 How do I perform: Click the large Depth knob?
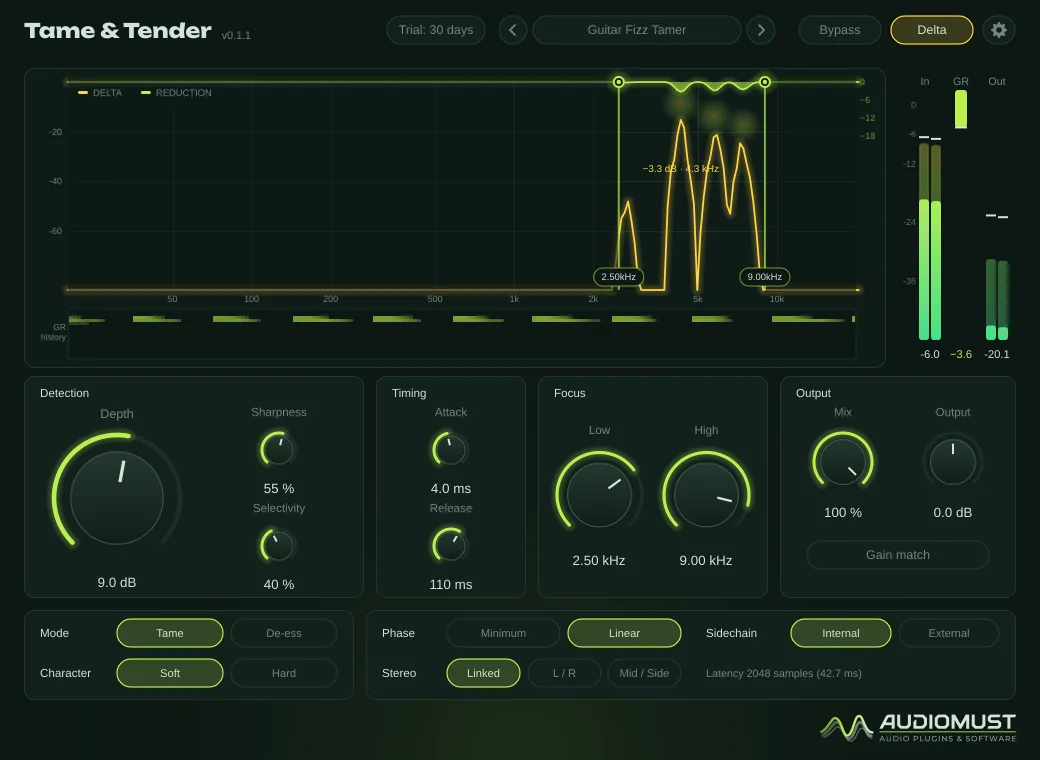coord(117,497)
